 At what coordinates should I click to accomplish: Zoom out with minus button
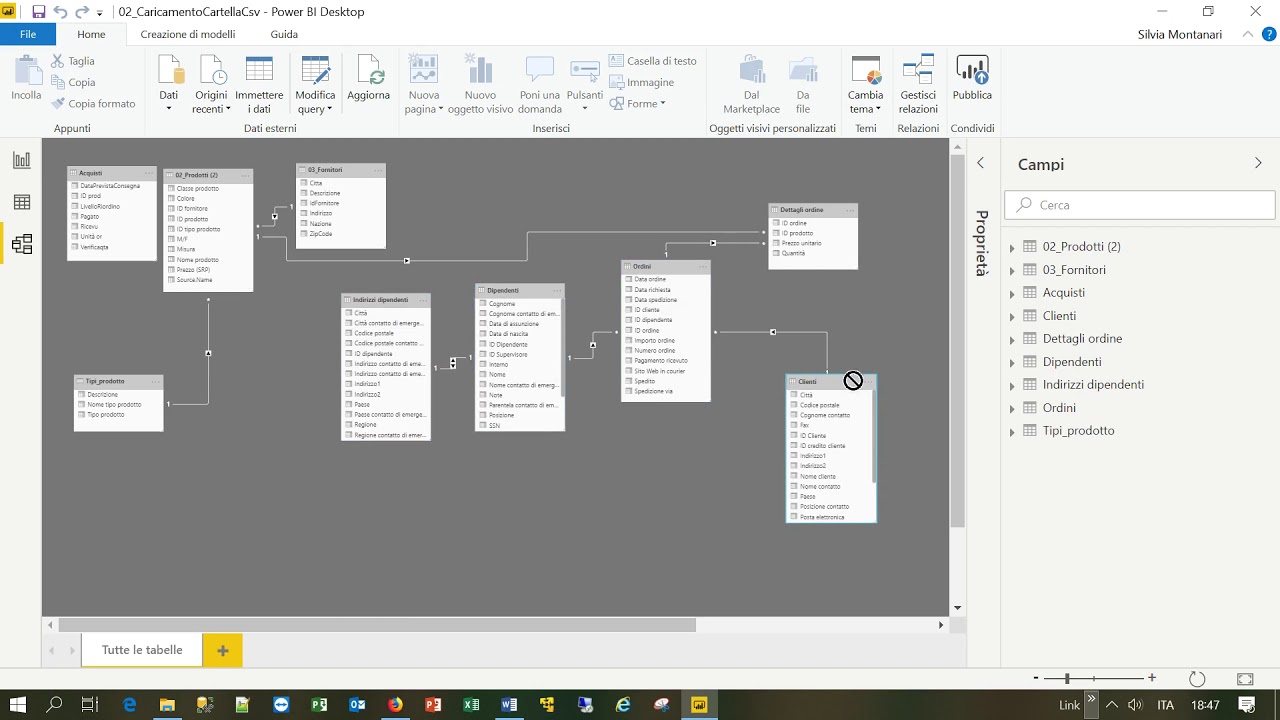[1036, 678]
